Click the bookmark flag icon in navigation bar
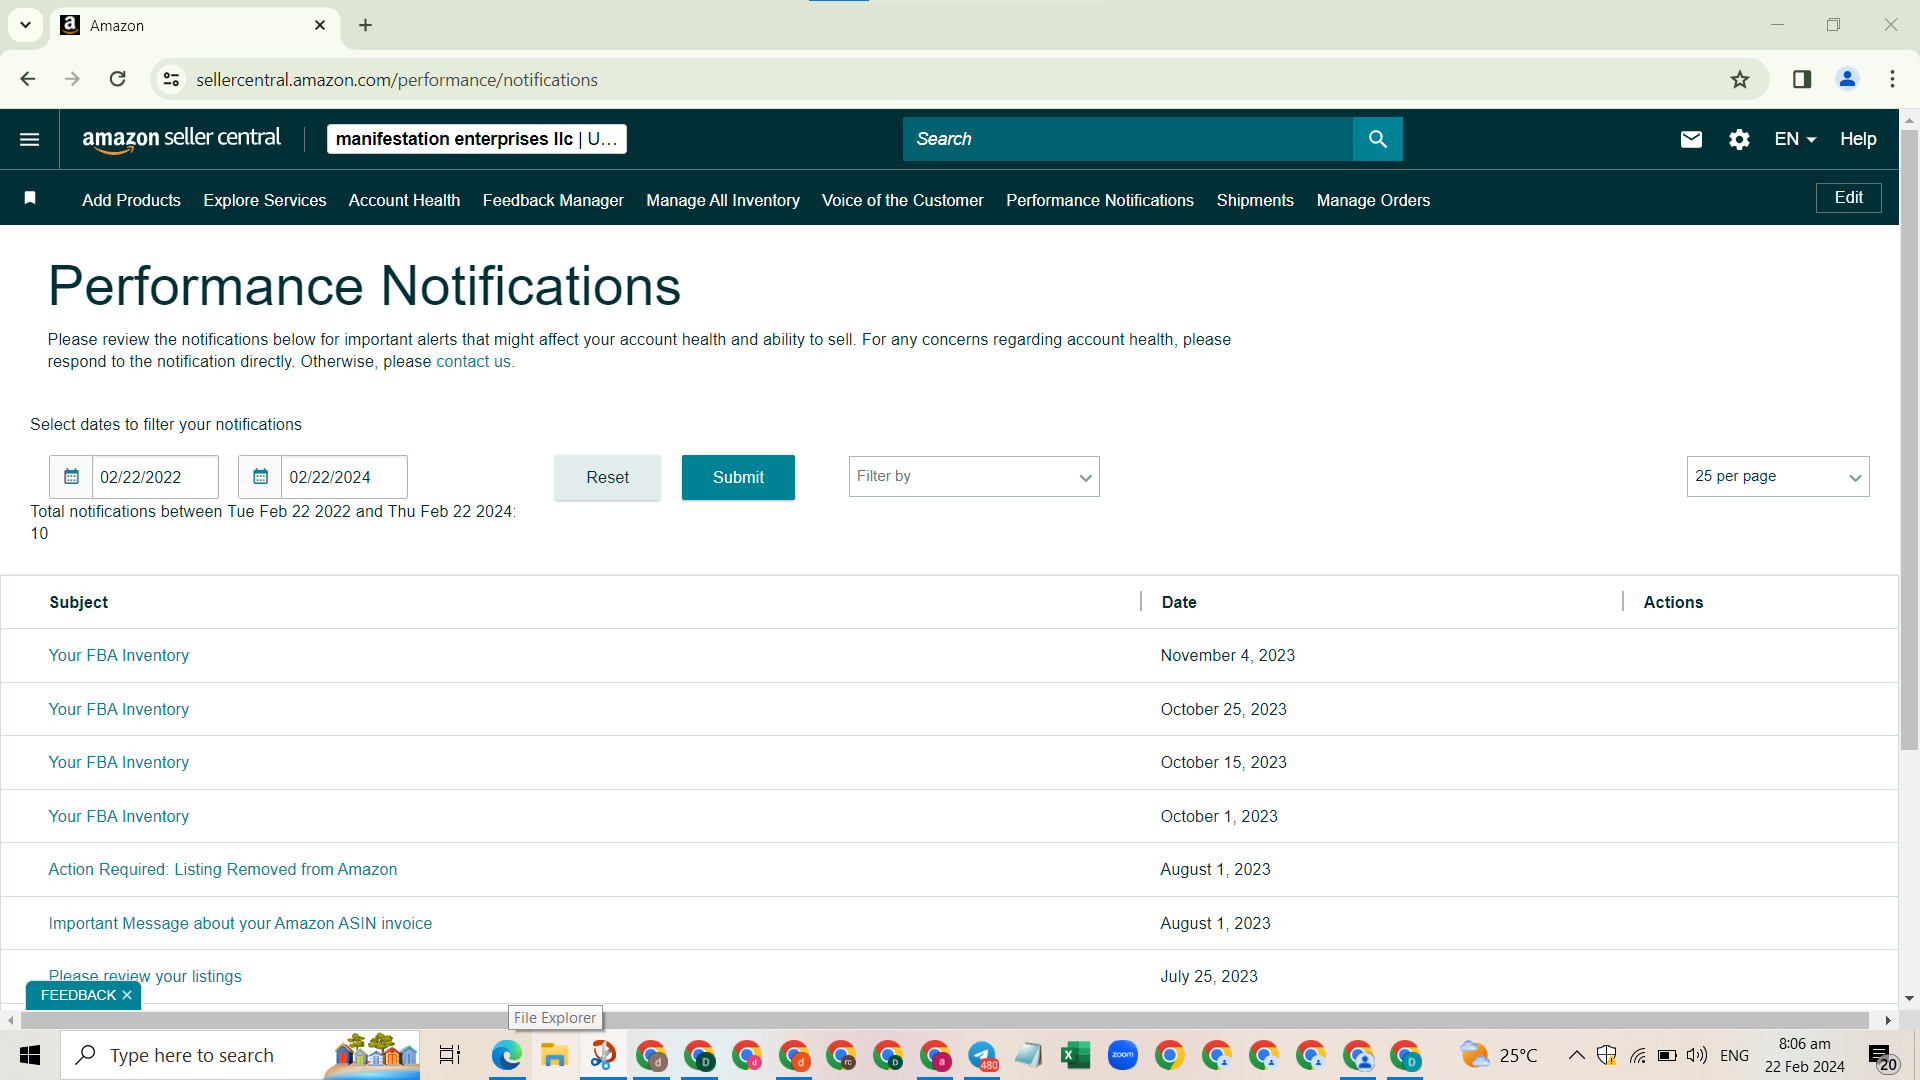This screenshot has height=1080, width=1920. 30,199
